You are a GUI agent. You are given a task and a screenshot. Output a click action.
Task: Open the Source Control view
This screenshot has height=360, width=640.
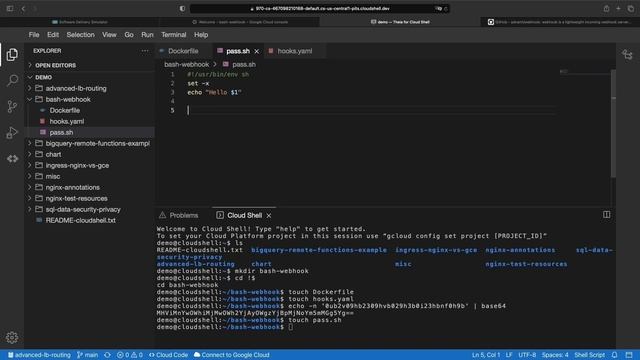[12, 107]
